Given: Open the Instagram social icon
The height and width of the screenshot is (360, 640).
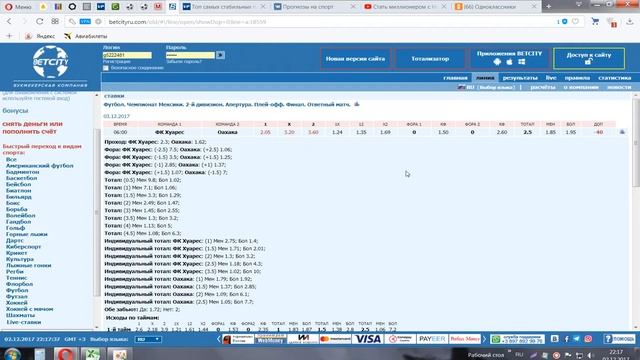Looking at the screenshot, I should coord(588,339).
